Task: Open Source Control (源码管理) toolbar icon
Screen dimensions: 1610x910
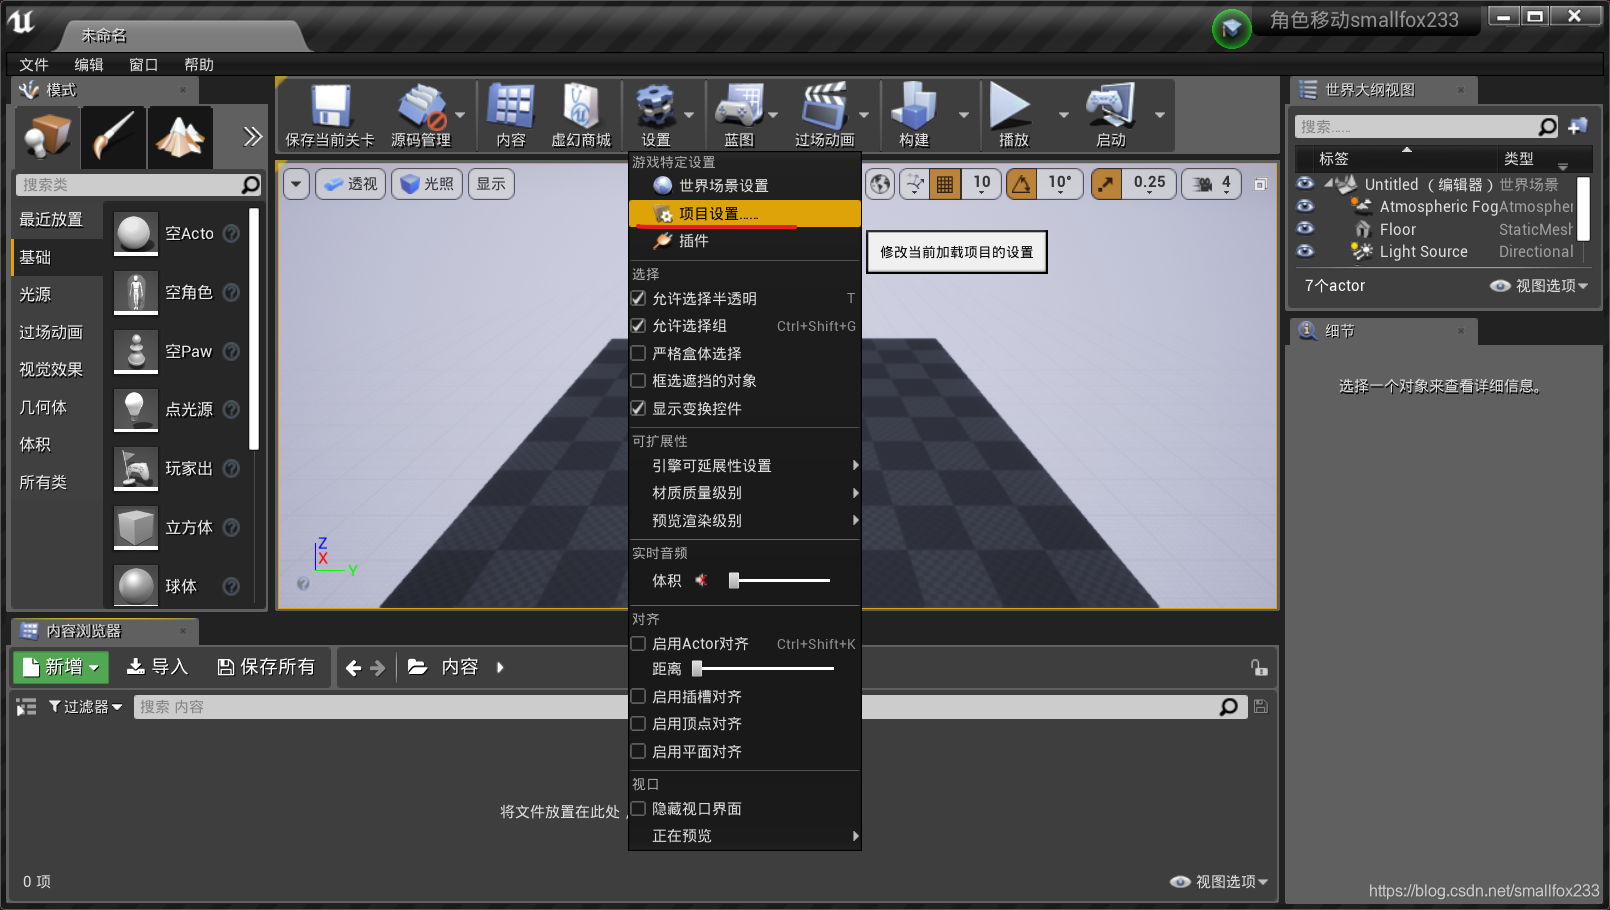Action: (421, 106)
